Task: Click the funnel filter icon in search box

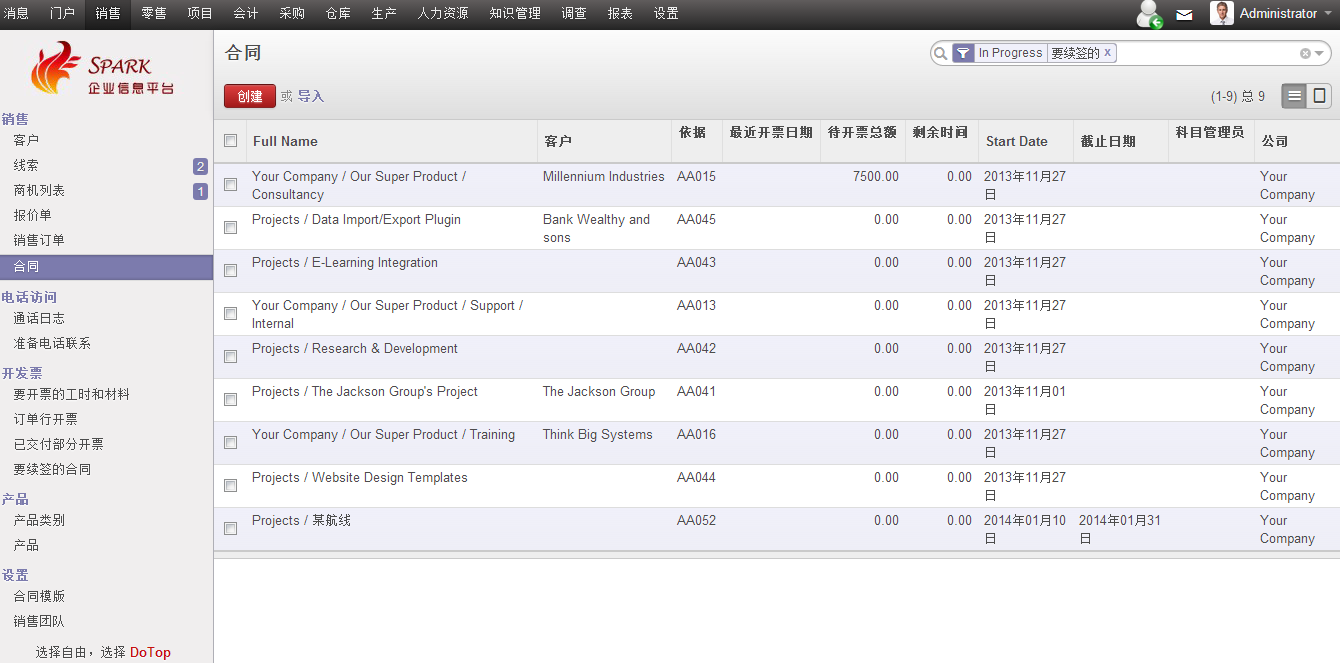Action: tap(962, 53)
